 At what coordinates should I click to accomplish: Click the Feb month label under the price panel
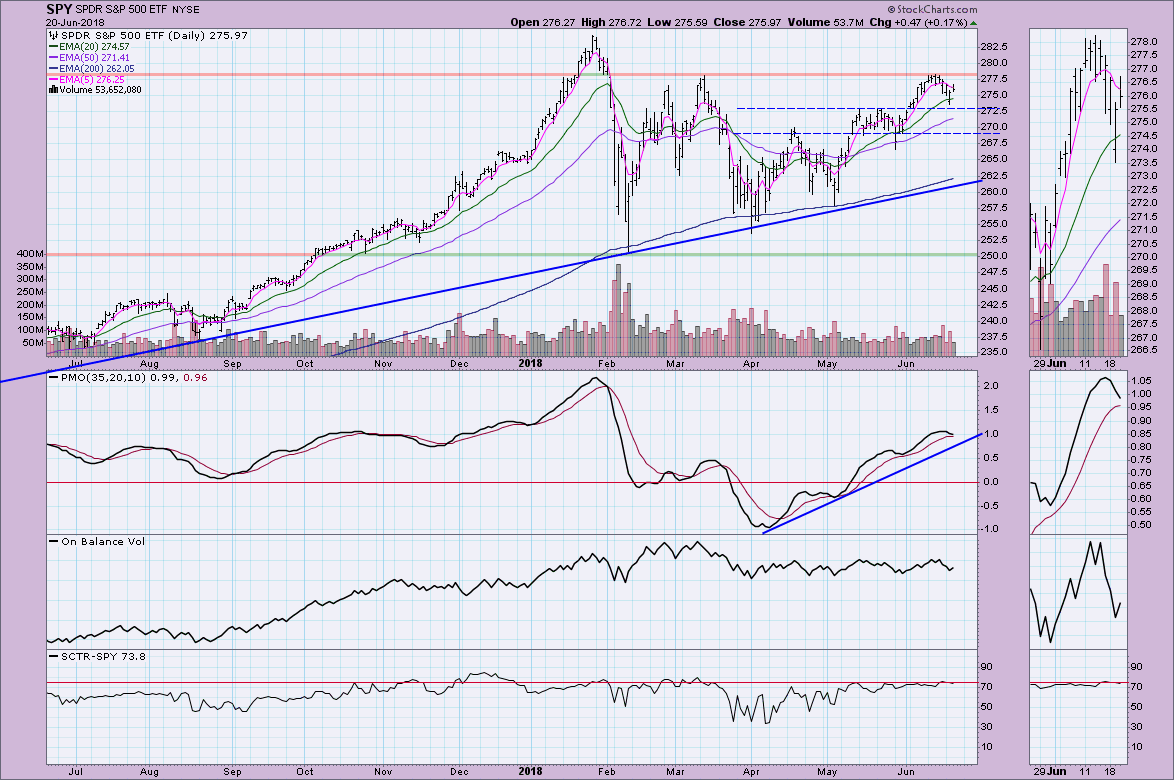tap(606, 364)
